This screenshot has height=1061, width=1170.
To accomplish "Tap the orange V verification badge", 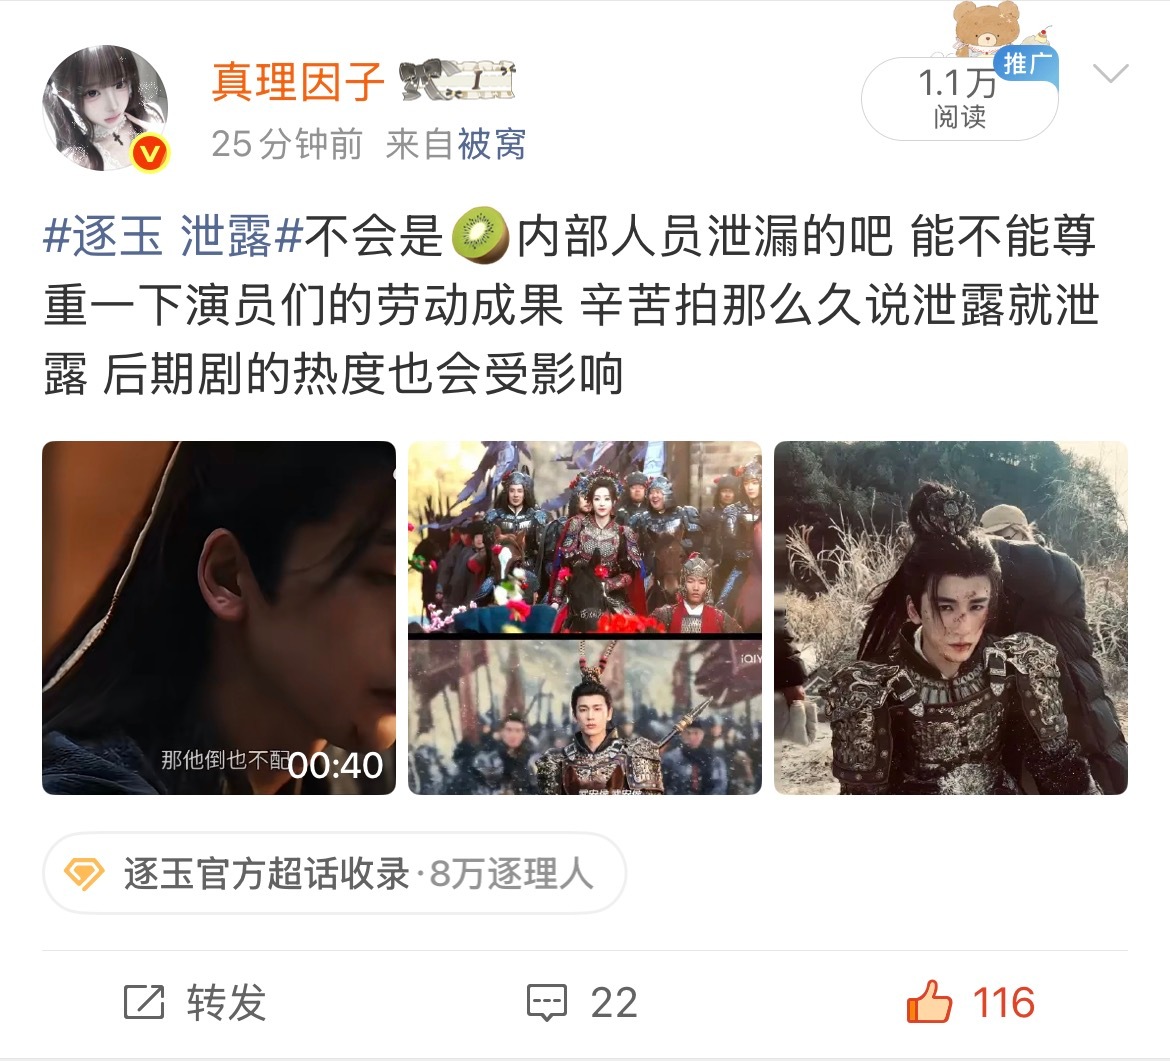I will [x=150, y=154].
